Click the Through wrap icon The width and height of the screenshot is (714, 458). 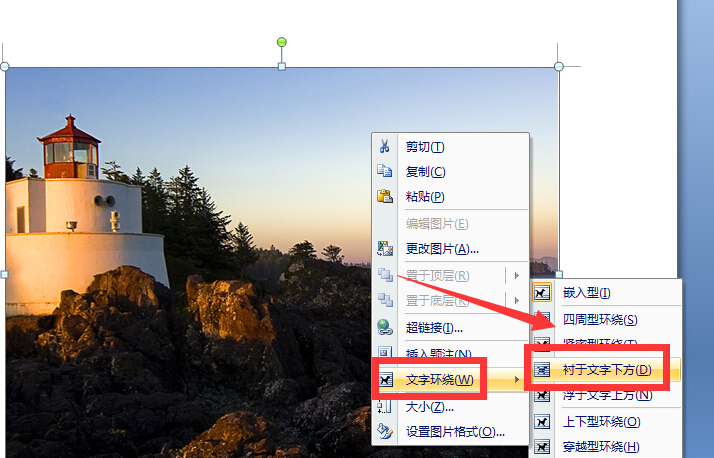pos(542,447)
